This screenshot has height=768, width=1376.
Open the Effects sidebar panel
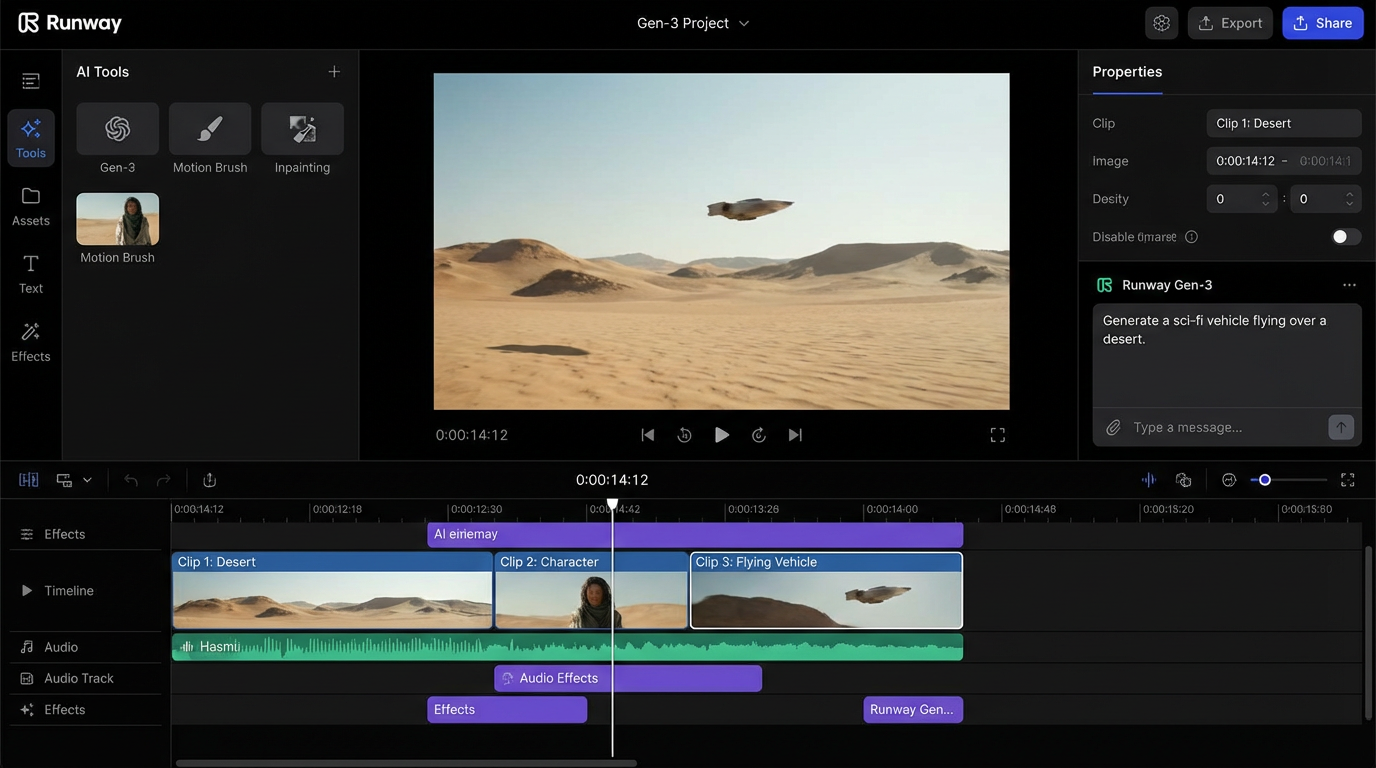coord(31,341)
